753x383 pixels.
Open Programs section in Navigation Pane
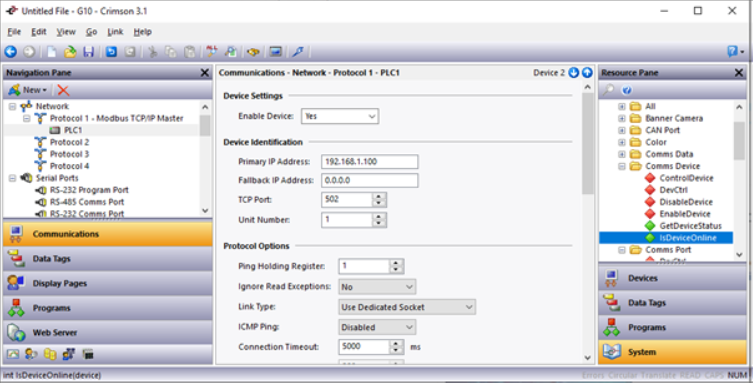(x=108, y=308)
